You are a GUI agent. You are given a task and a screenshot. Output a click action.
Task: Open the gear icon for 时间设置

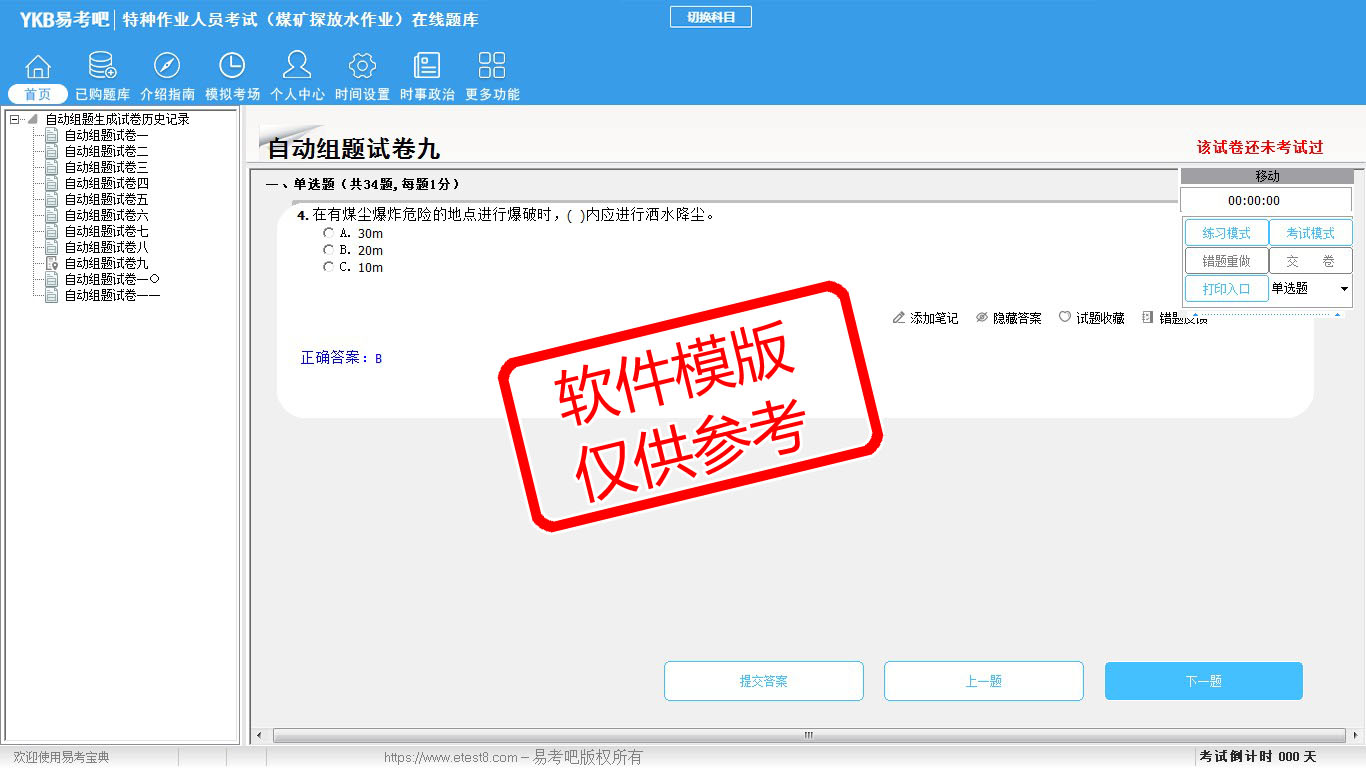tap(362, 67)
